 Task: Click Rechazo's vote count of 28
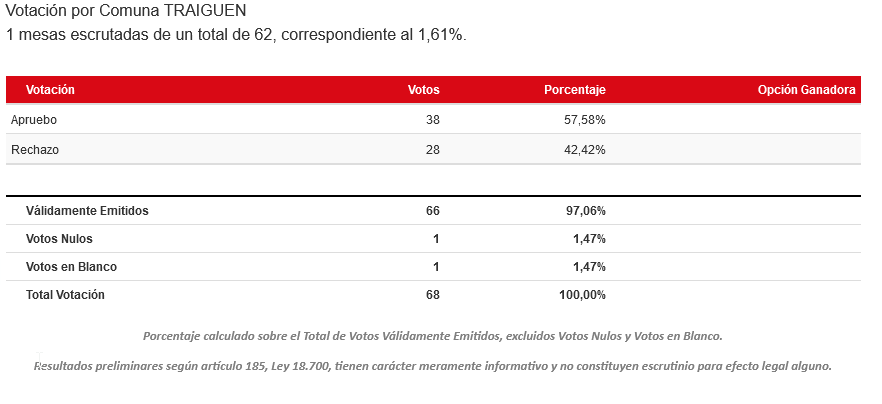432,150
